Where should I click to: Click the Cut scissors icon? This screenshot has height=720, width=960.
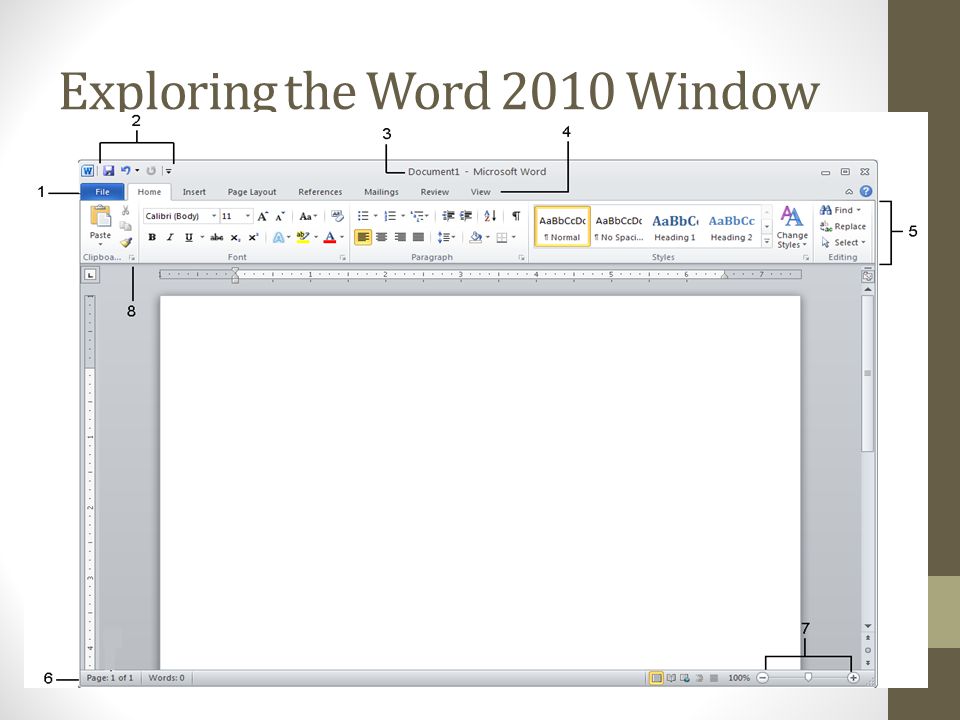(126, 211)
